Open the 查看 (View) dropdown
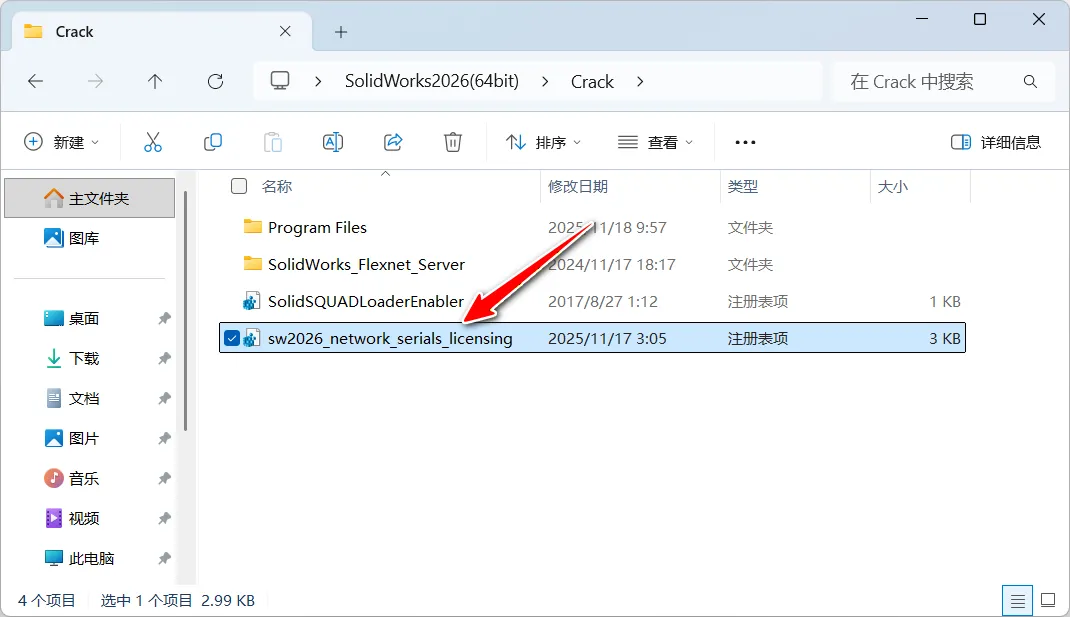This screenshot has height=617, width=1070. tap(655, 142)
